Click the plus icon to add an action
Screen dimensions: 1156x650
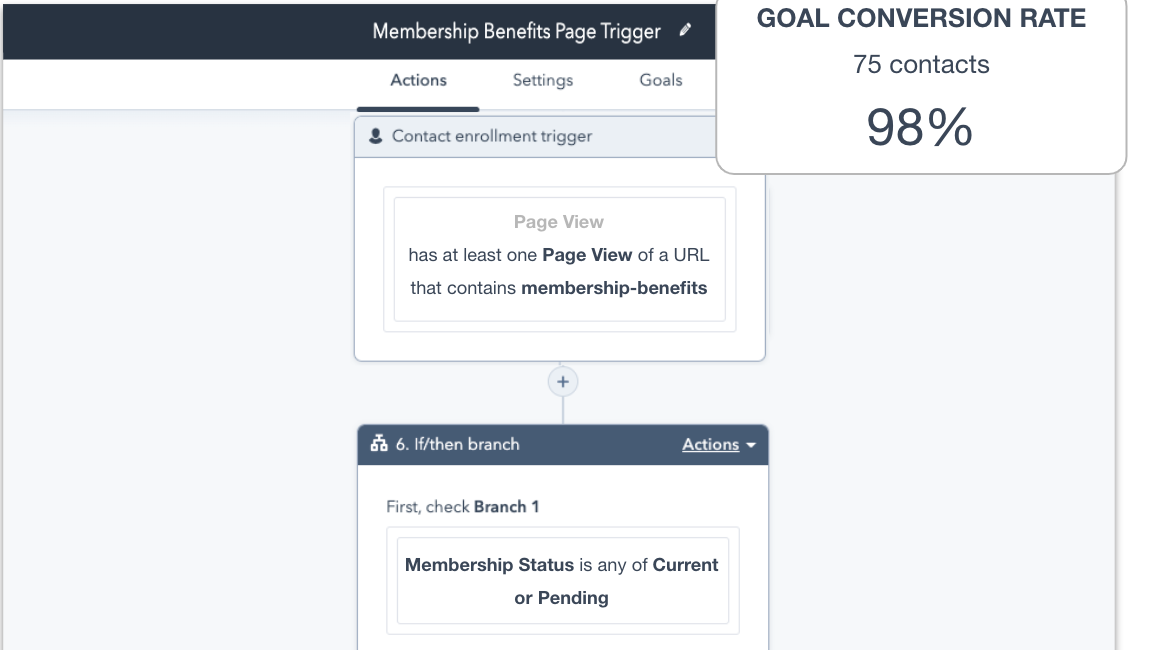(x=563, y=382)
